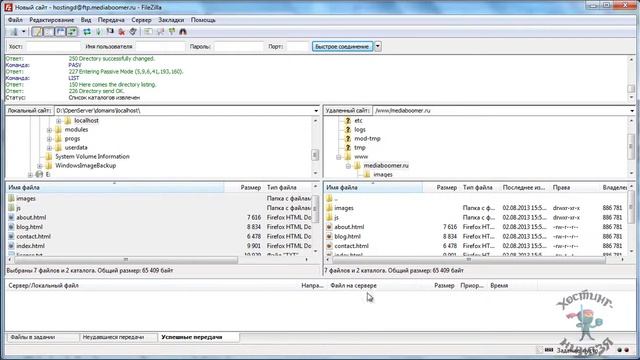
Task: Click the Быстрое соединение button
Action: 342,47
